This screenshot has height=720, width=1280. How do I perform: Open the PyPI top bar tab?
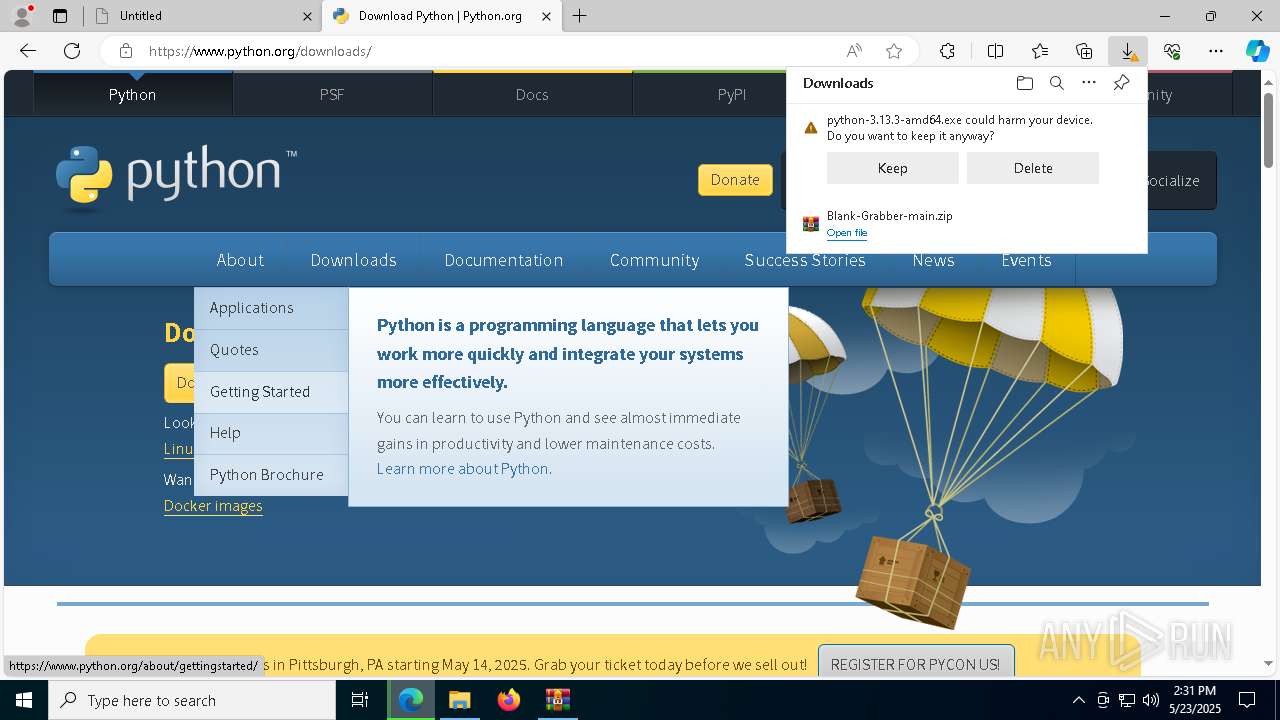pyautogui.click(x=732, y=94)
